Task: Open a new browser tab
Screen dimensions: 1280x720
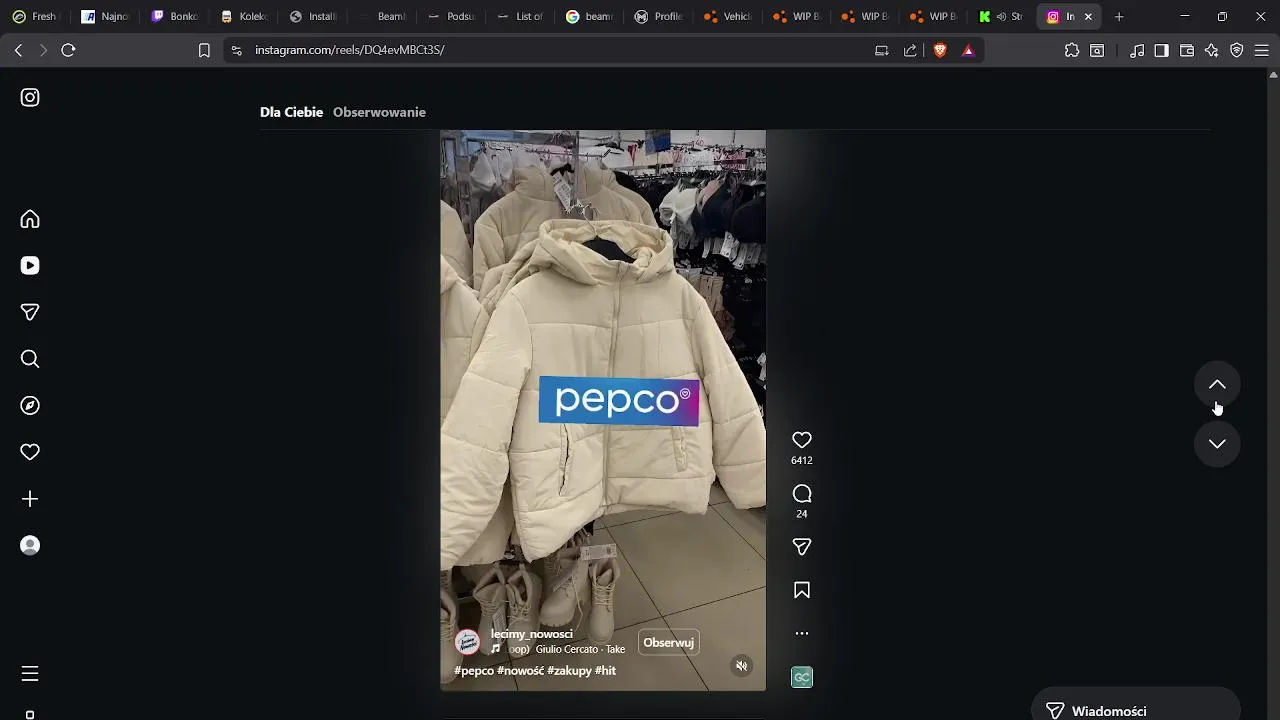Action: pos(1119,17)
